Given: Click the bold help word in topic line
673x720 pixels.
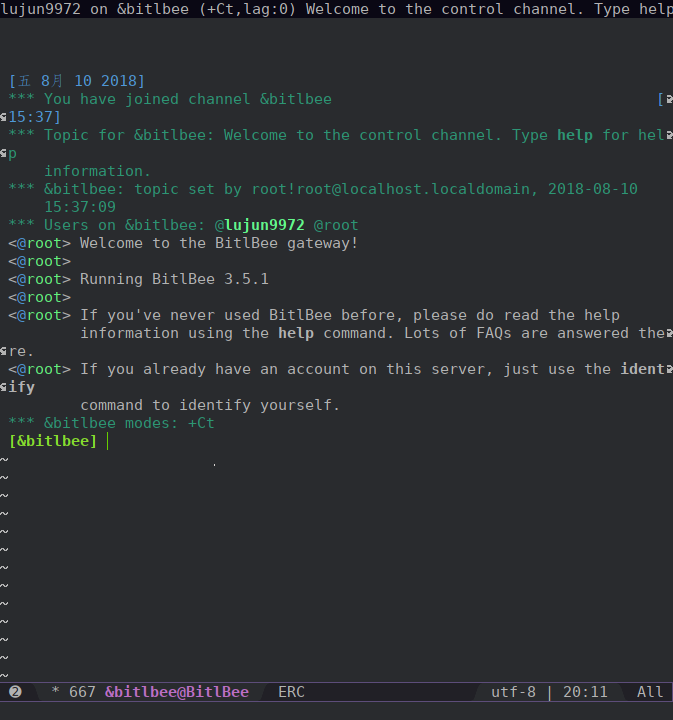Looking at the screenshot, I should 575,135.
